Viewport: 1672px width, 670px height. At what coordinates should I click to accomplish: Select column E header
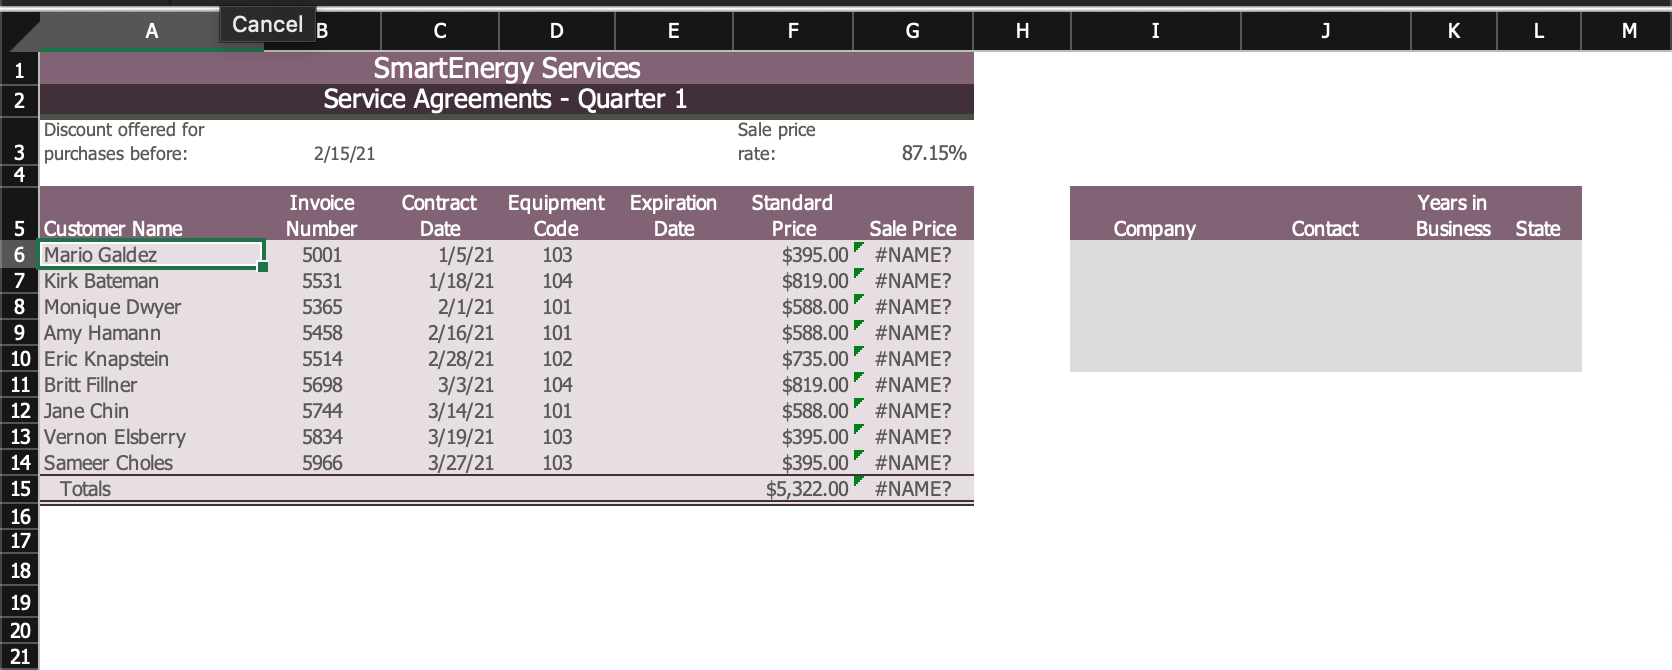673,31
